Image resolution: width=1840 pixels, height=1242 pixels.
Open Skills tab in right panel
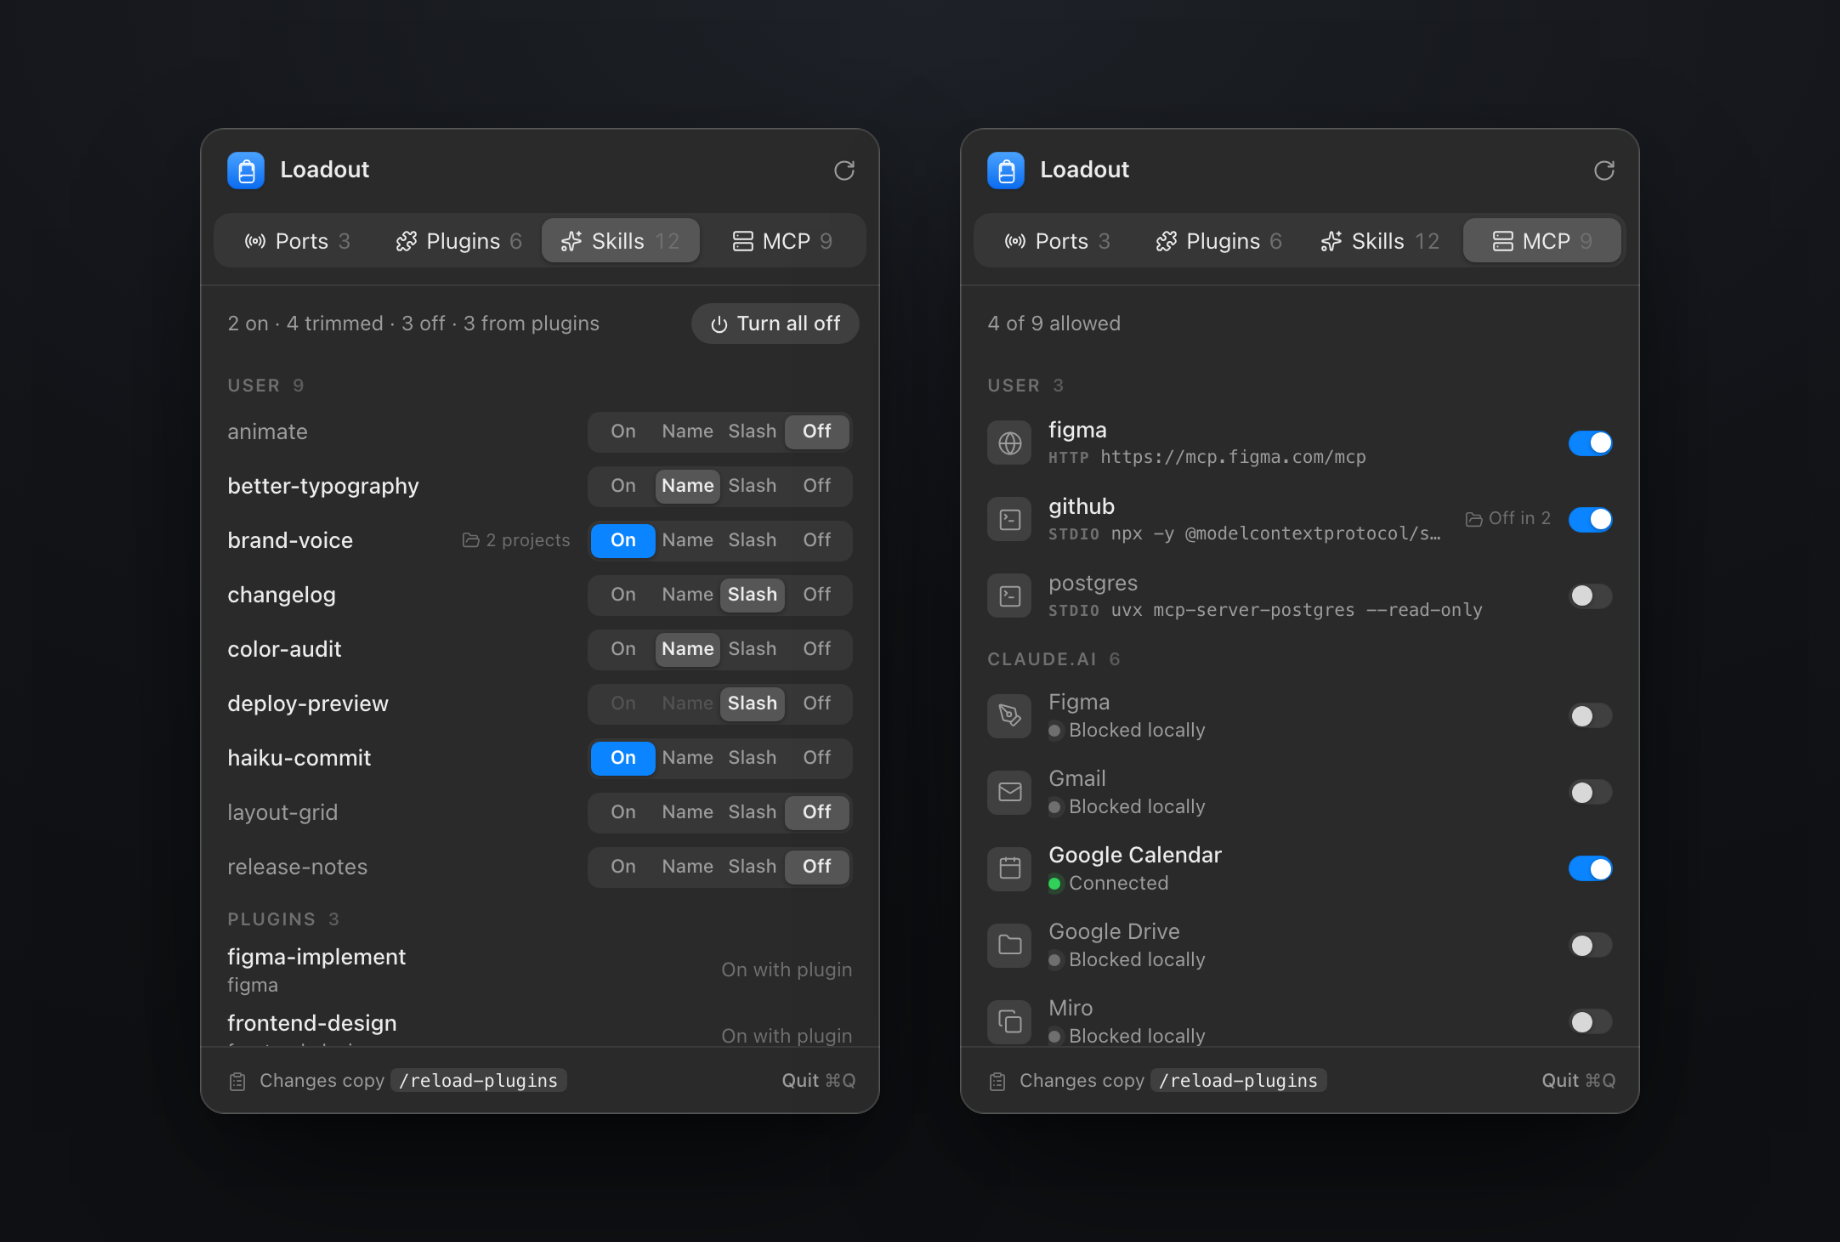click(1379, 241)
